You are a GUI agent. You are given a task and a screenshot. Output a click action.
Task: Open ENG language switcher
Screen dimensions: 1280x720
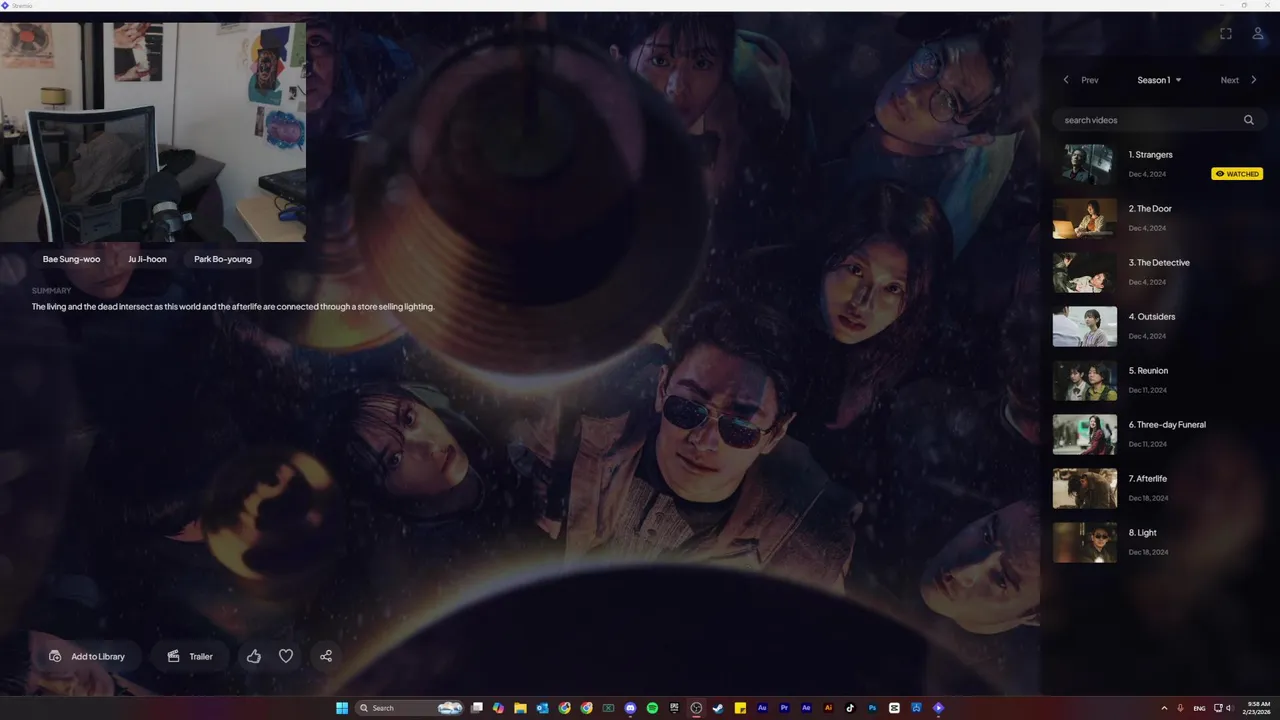click(1199, 708)
